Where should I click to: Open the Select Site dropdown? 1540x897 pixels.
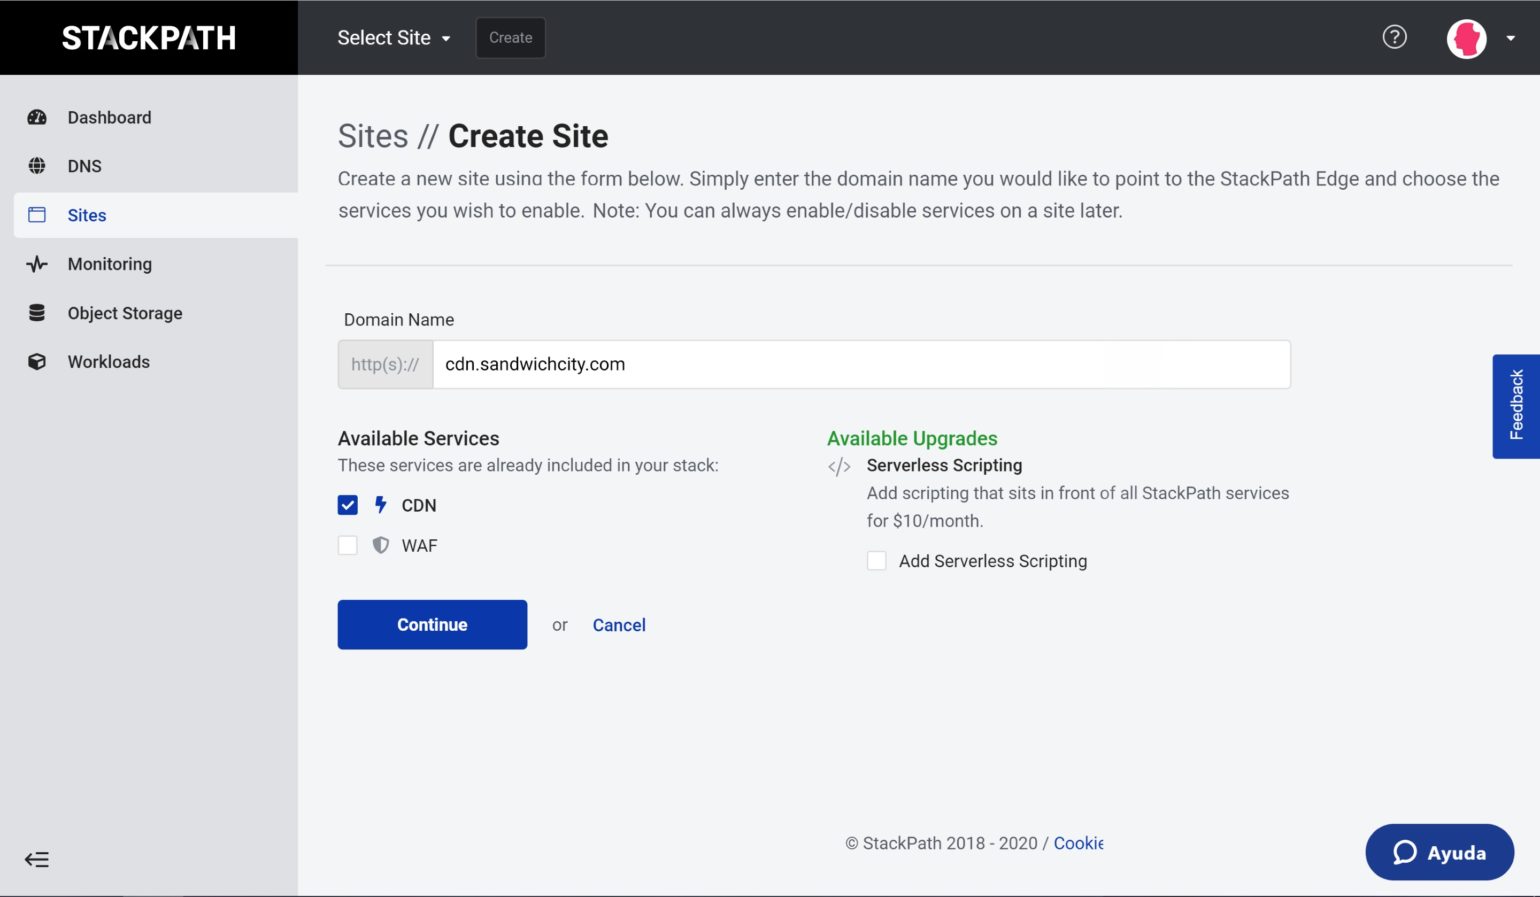pyautogui.click(x=394, y=38)
